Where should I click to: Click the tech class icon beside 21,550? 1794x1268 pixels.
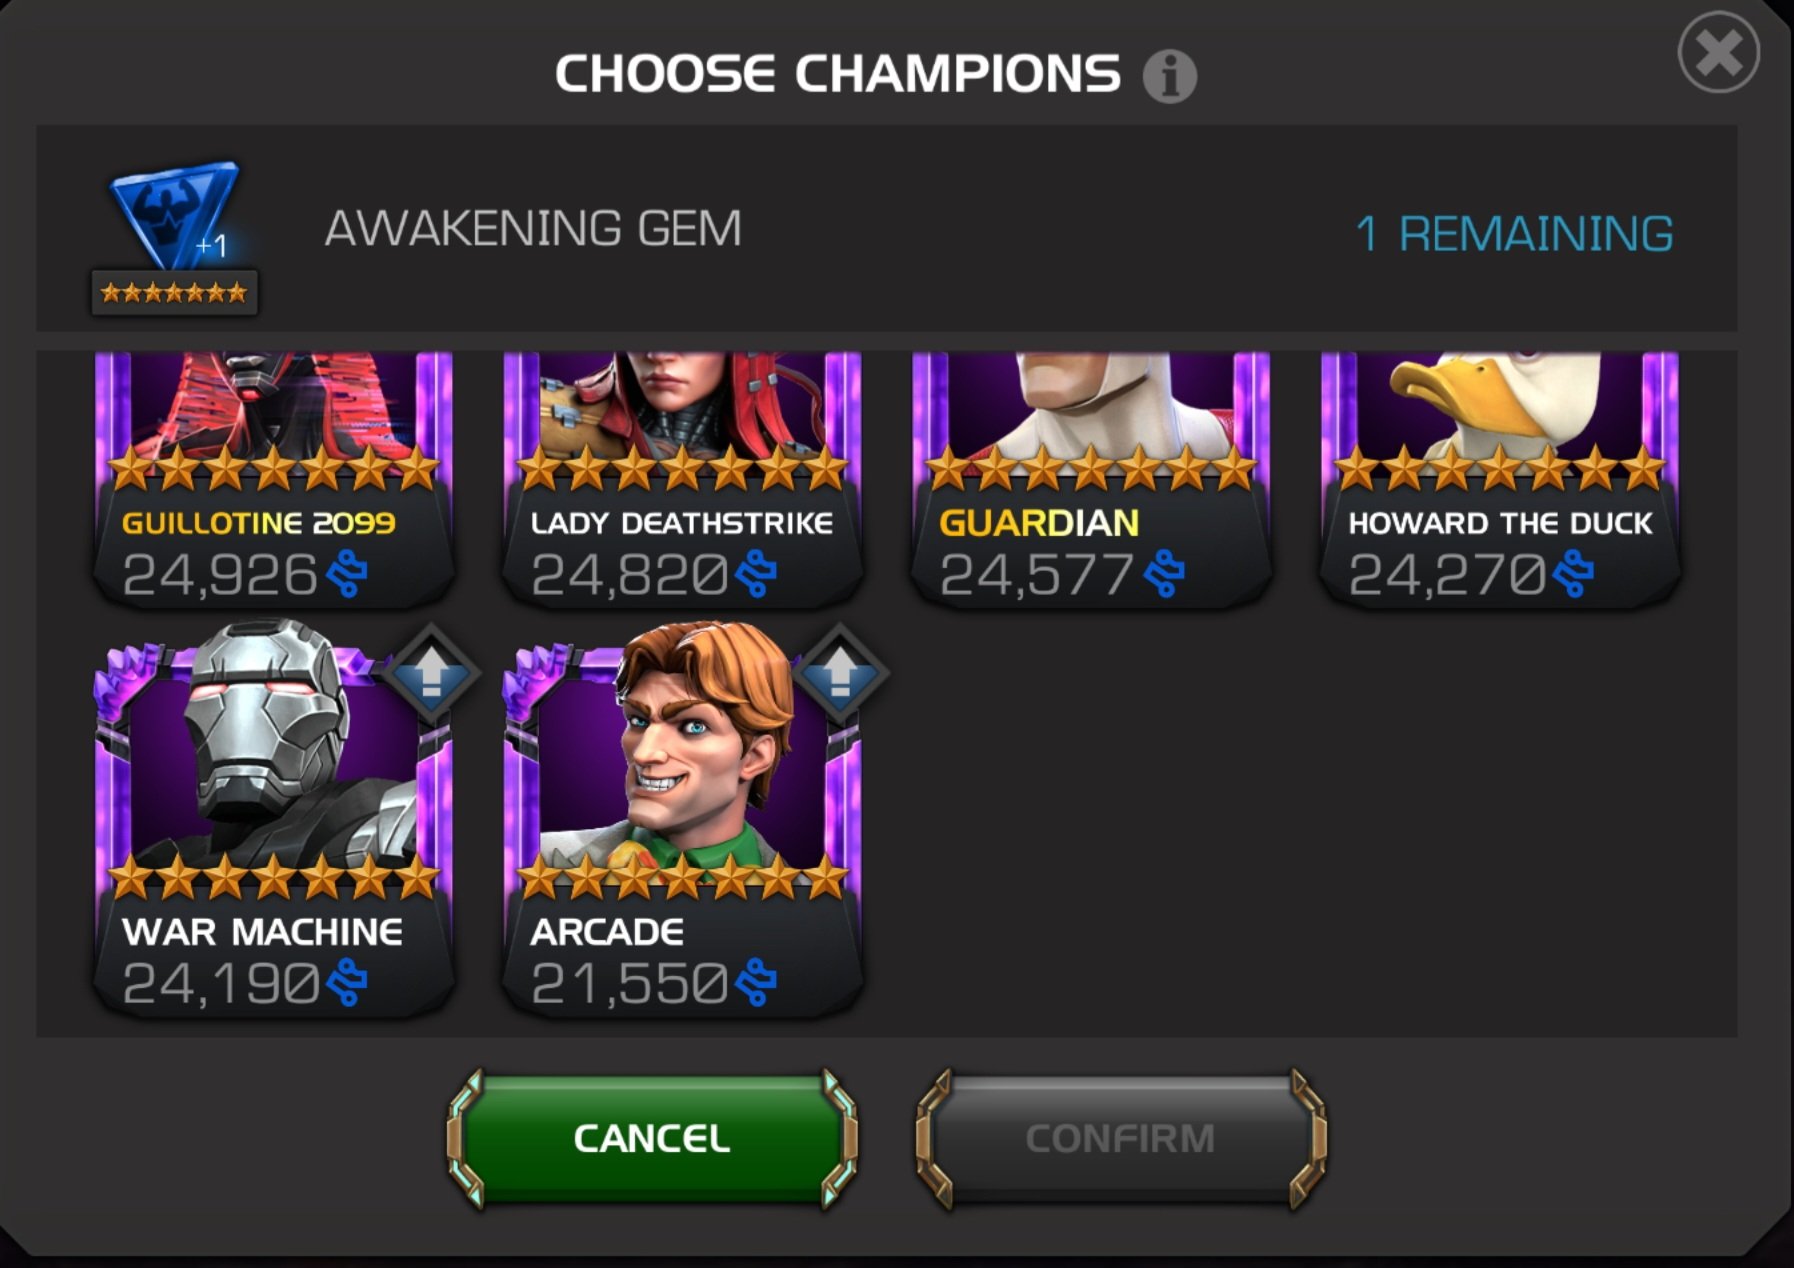(755, 983)
